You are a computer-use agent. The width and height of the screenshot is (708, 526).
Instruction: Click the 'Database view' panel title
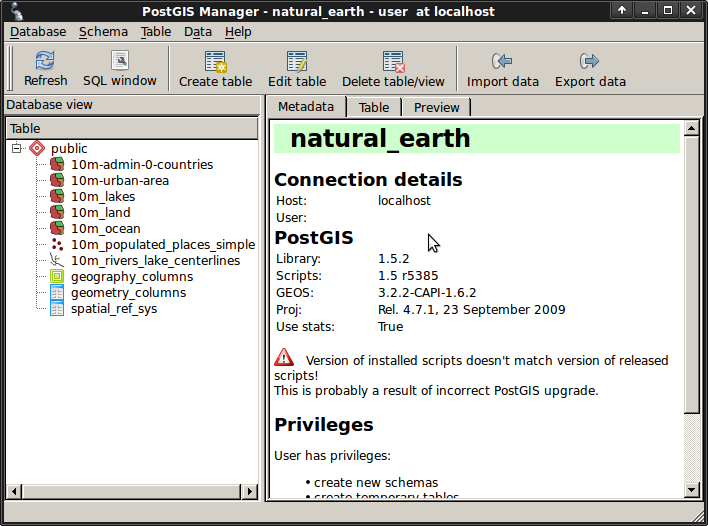pyautogui.click(x=49, y=105)
